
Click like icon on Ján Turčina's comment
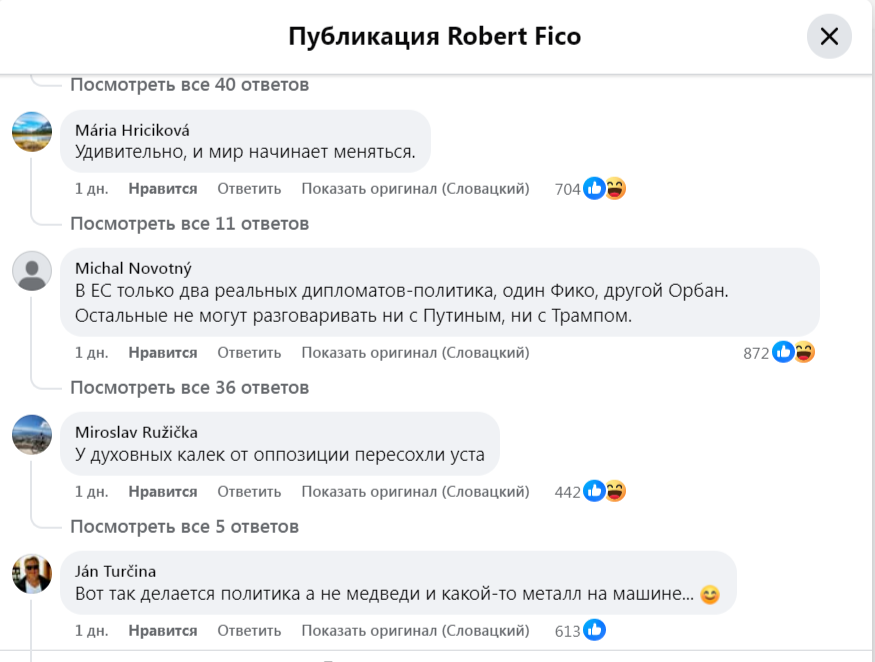[594, 630]
